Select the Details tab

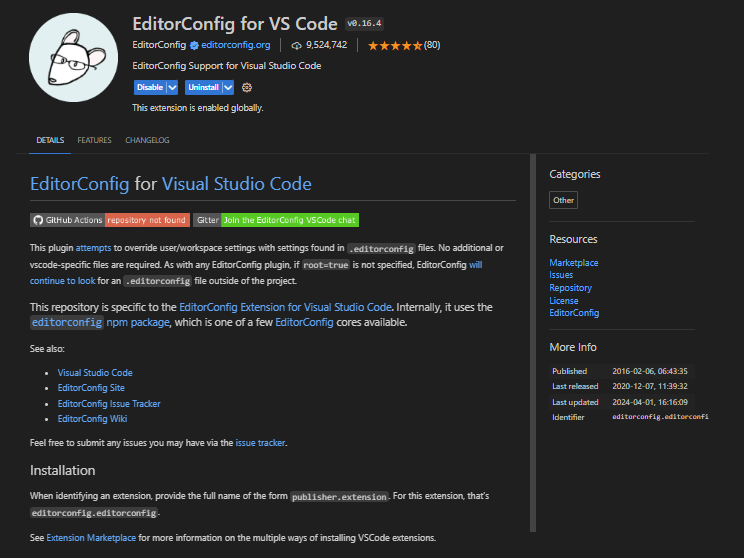point(50,140)
